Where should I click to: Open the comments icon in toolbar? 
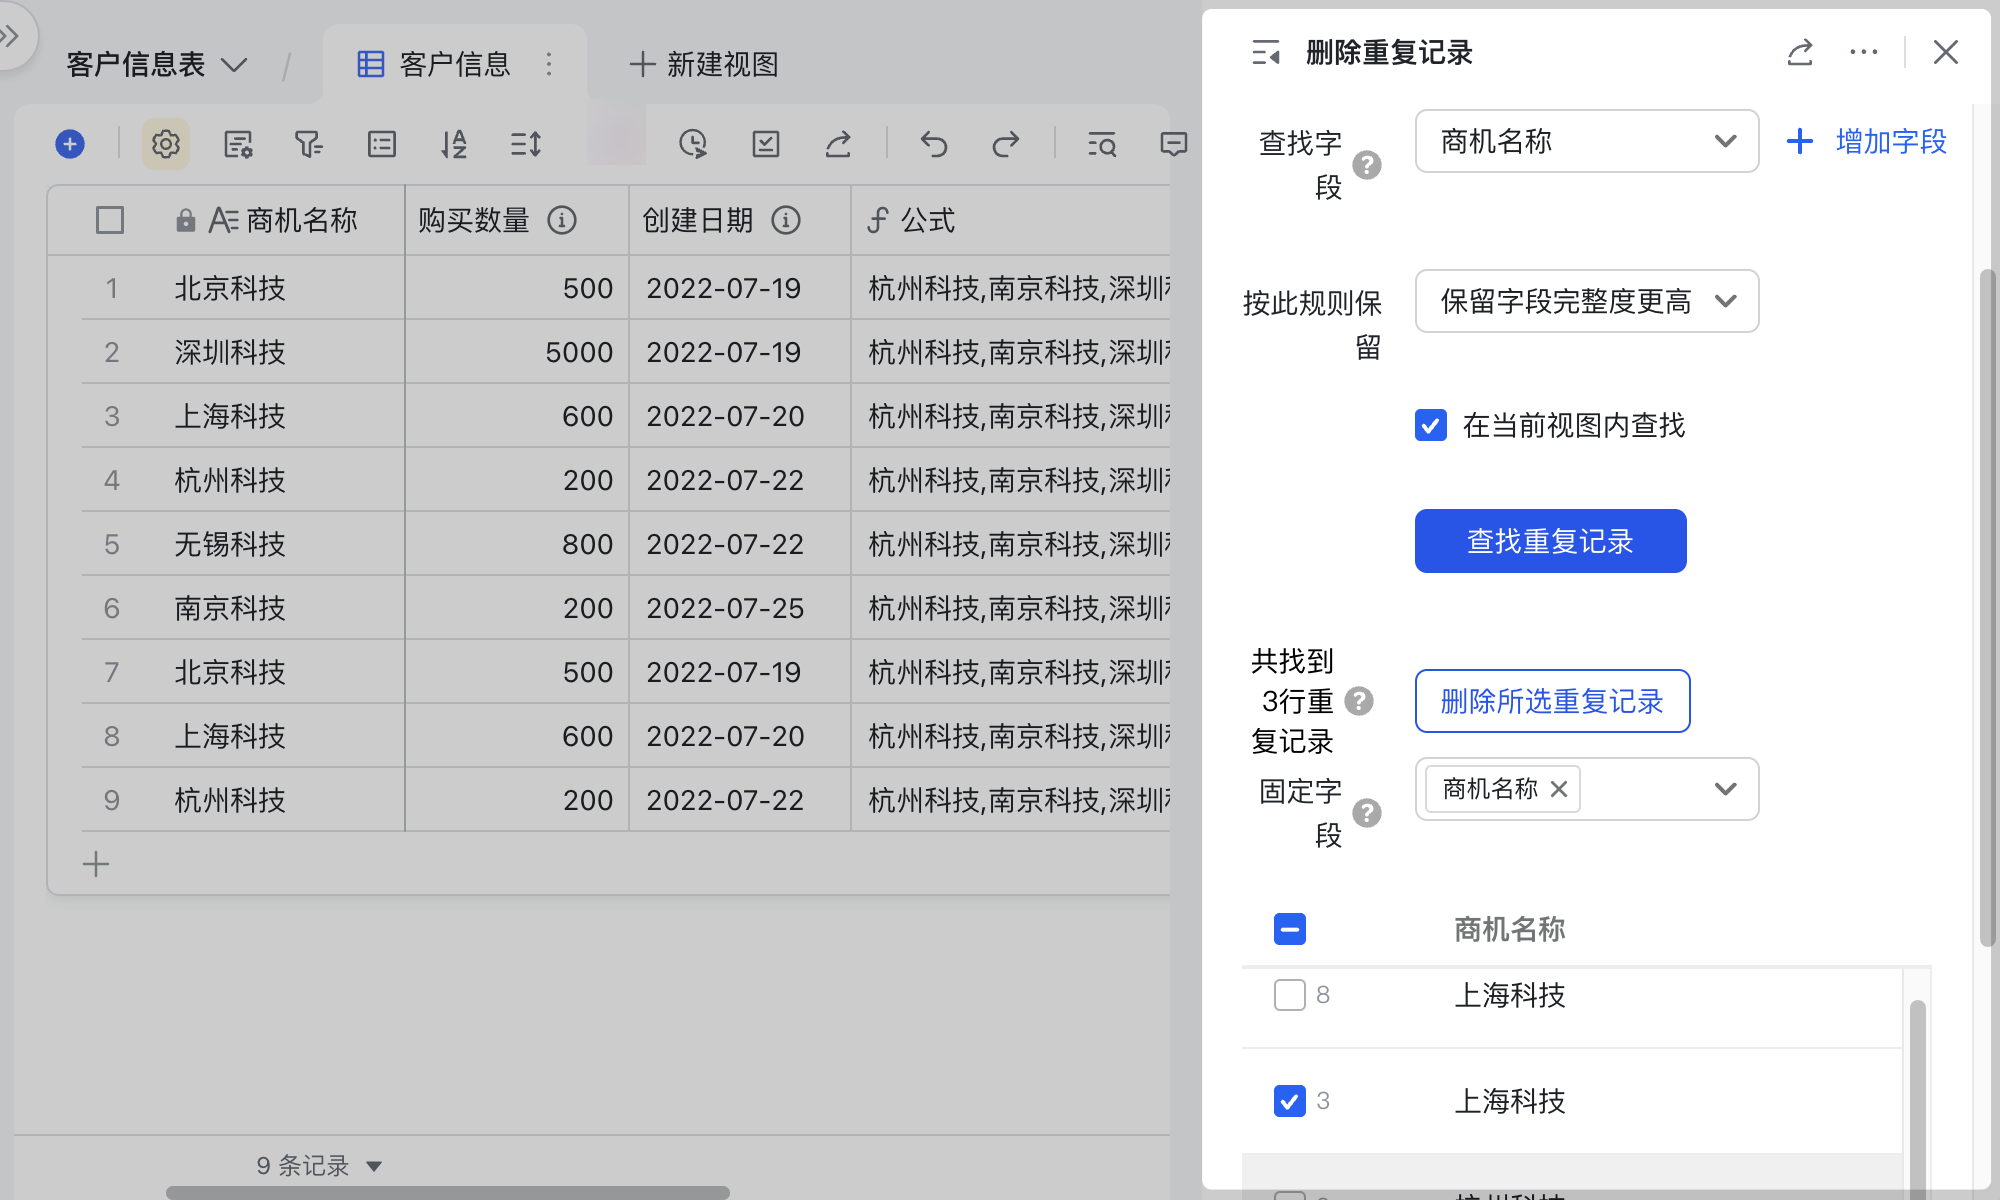coord(1174,144)
